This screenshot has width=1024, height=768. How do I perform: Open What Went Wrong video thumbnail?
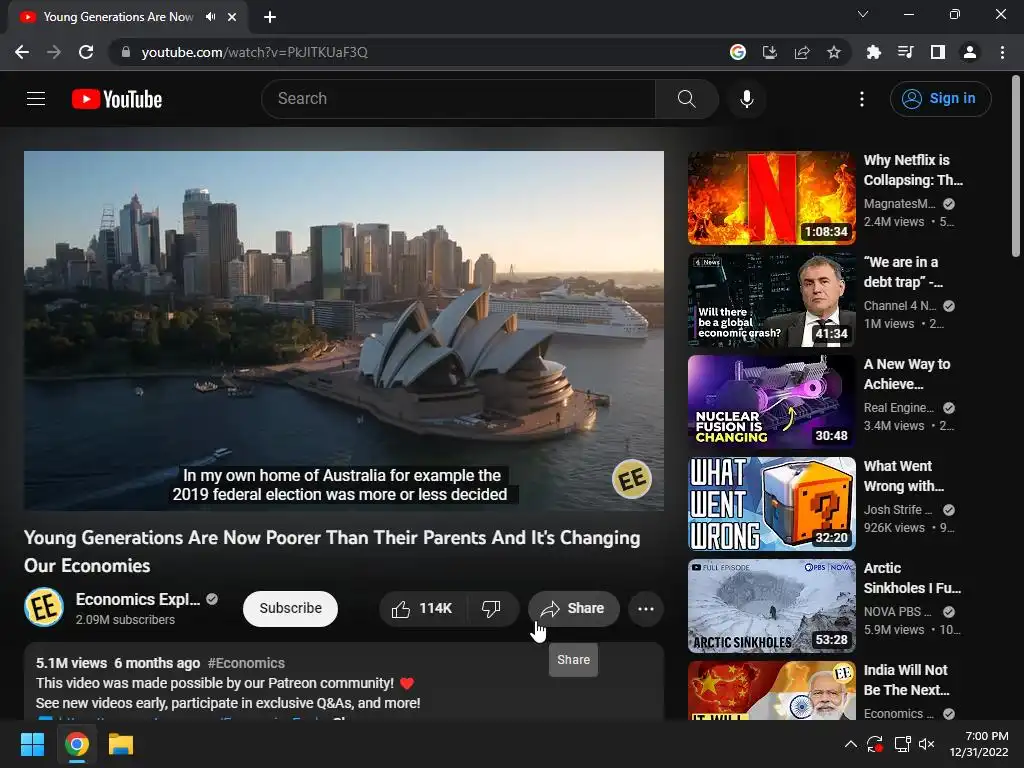pyautogui.click(x=771, y=504)
